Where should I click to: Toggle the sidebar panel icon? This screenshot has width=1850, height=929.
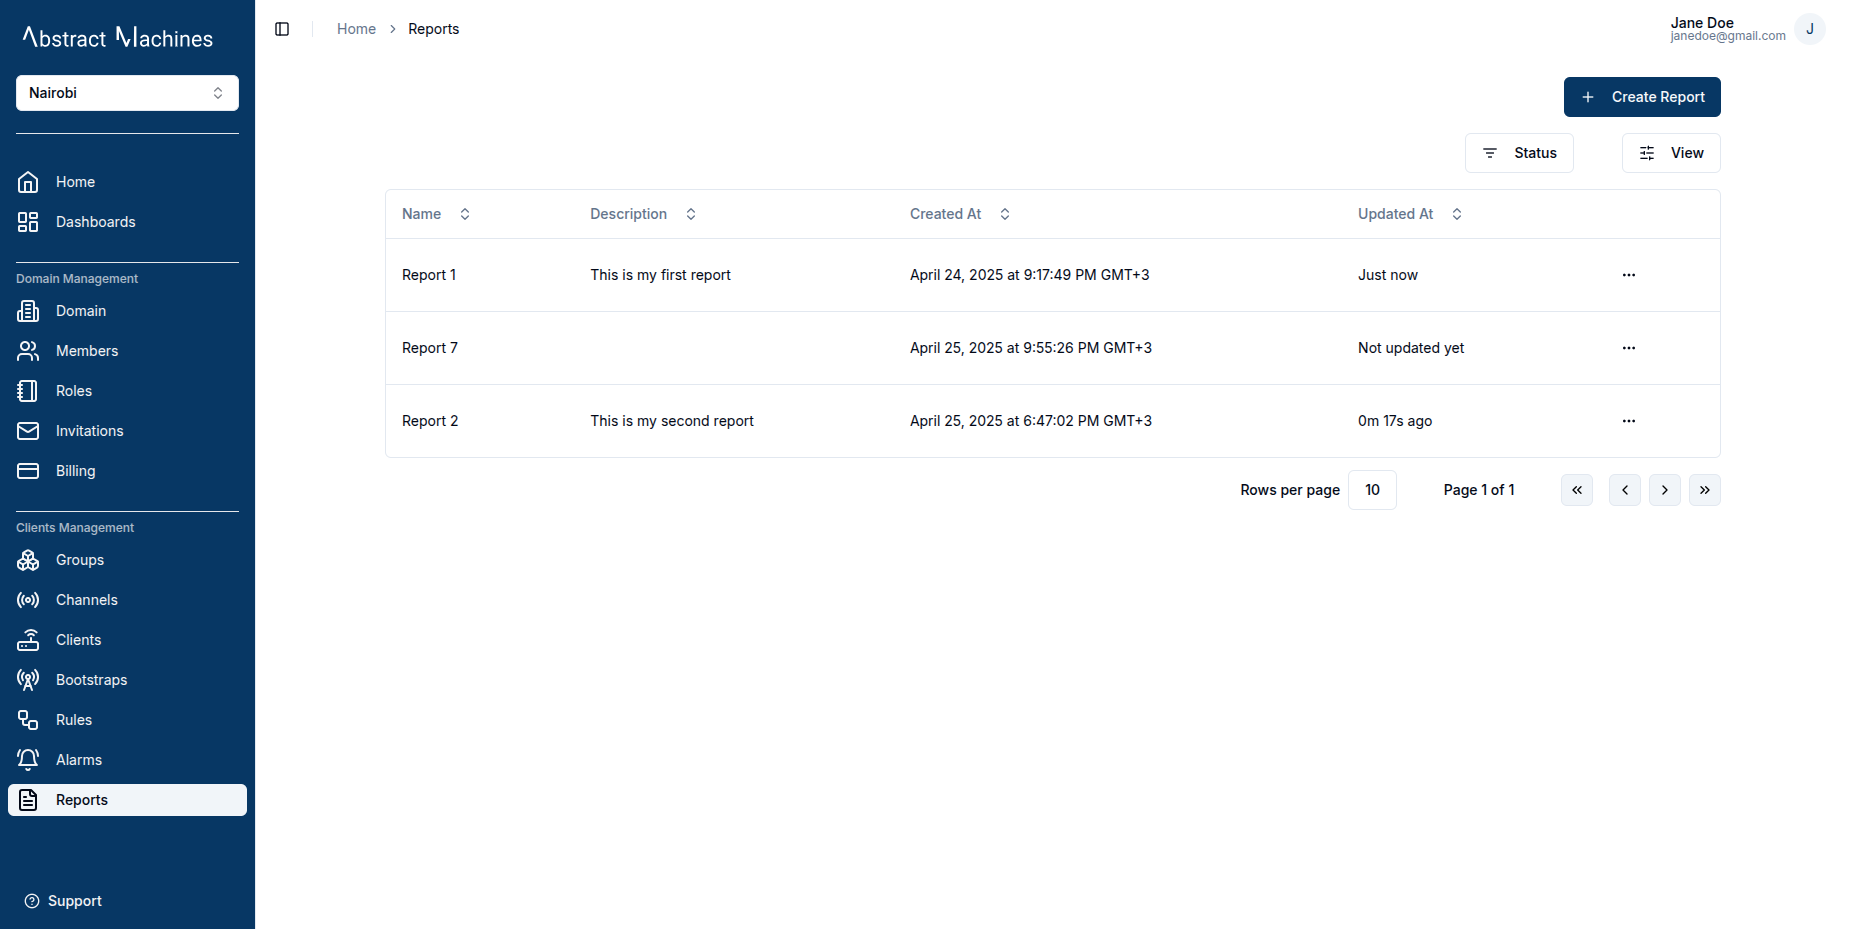pos(282,29)
